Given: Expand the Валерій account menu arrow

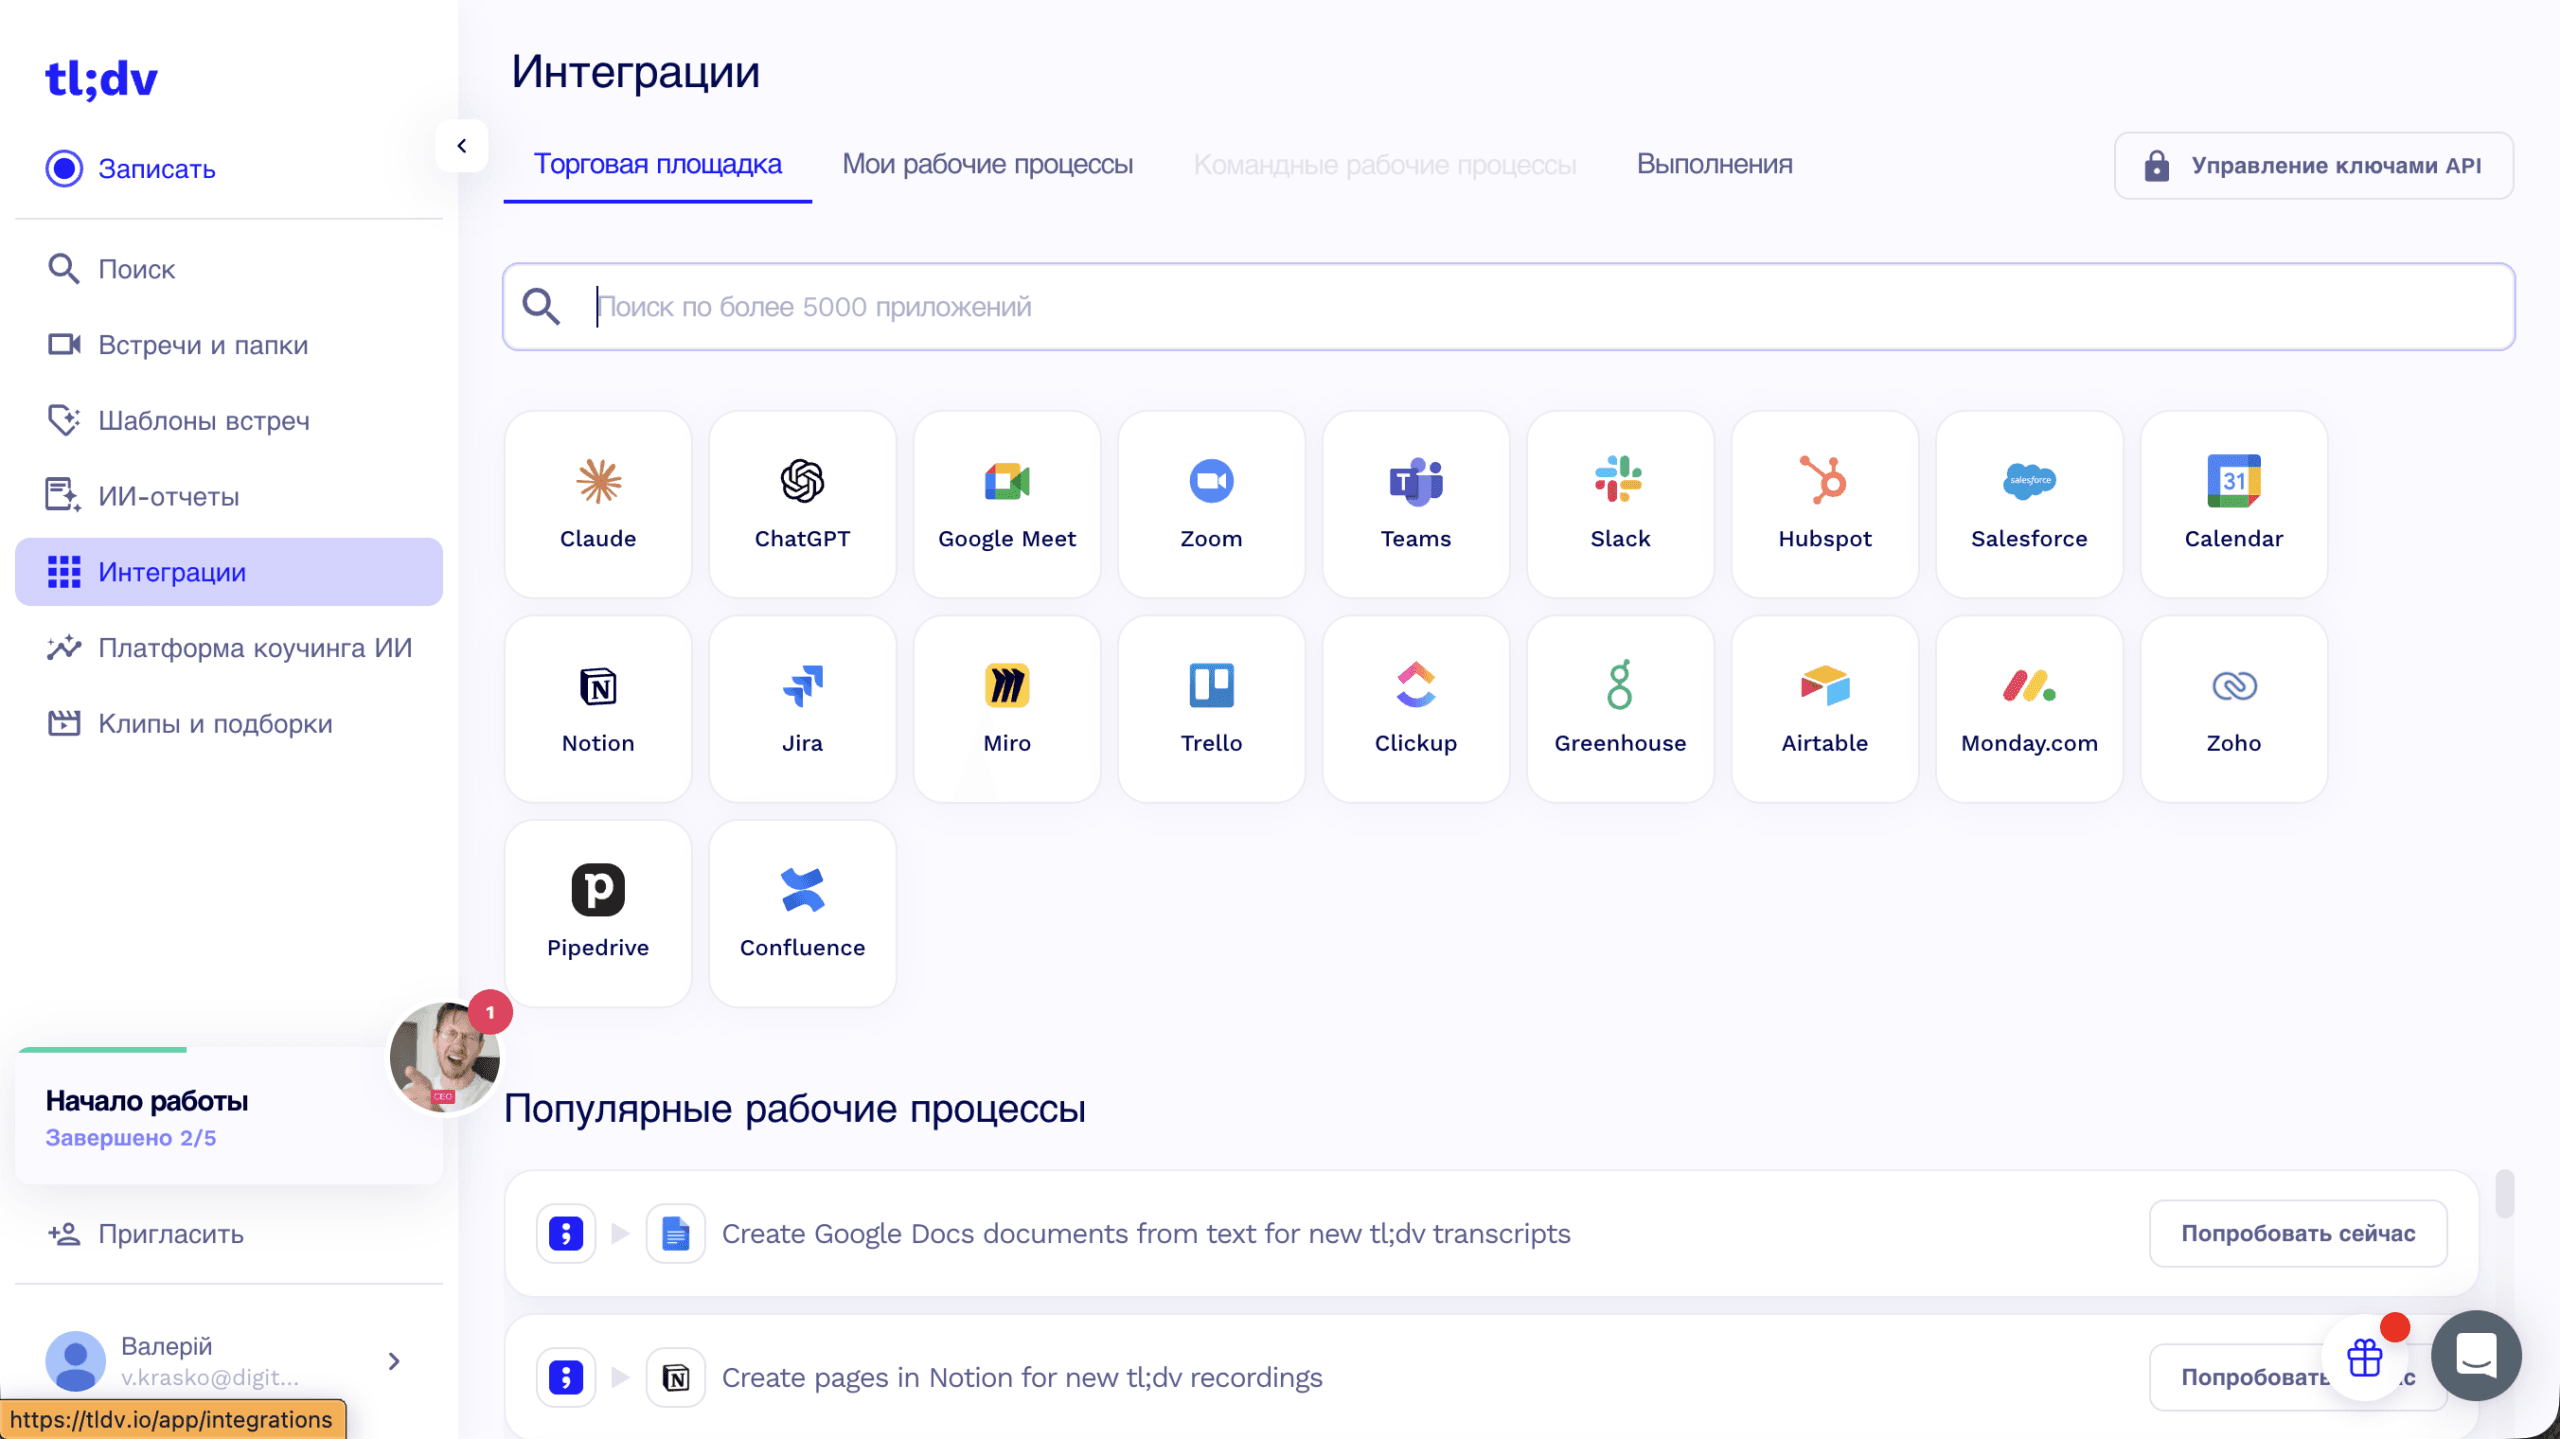Looking at the screenshot, I should 394,1361.
